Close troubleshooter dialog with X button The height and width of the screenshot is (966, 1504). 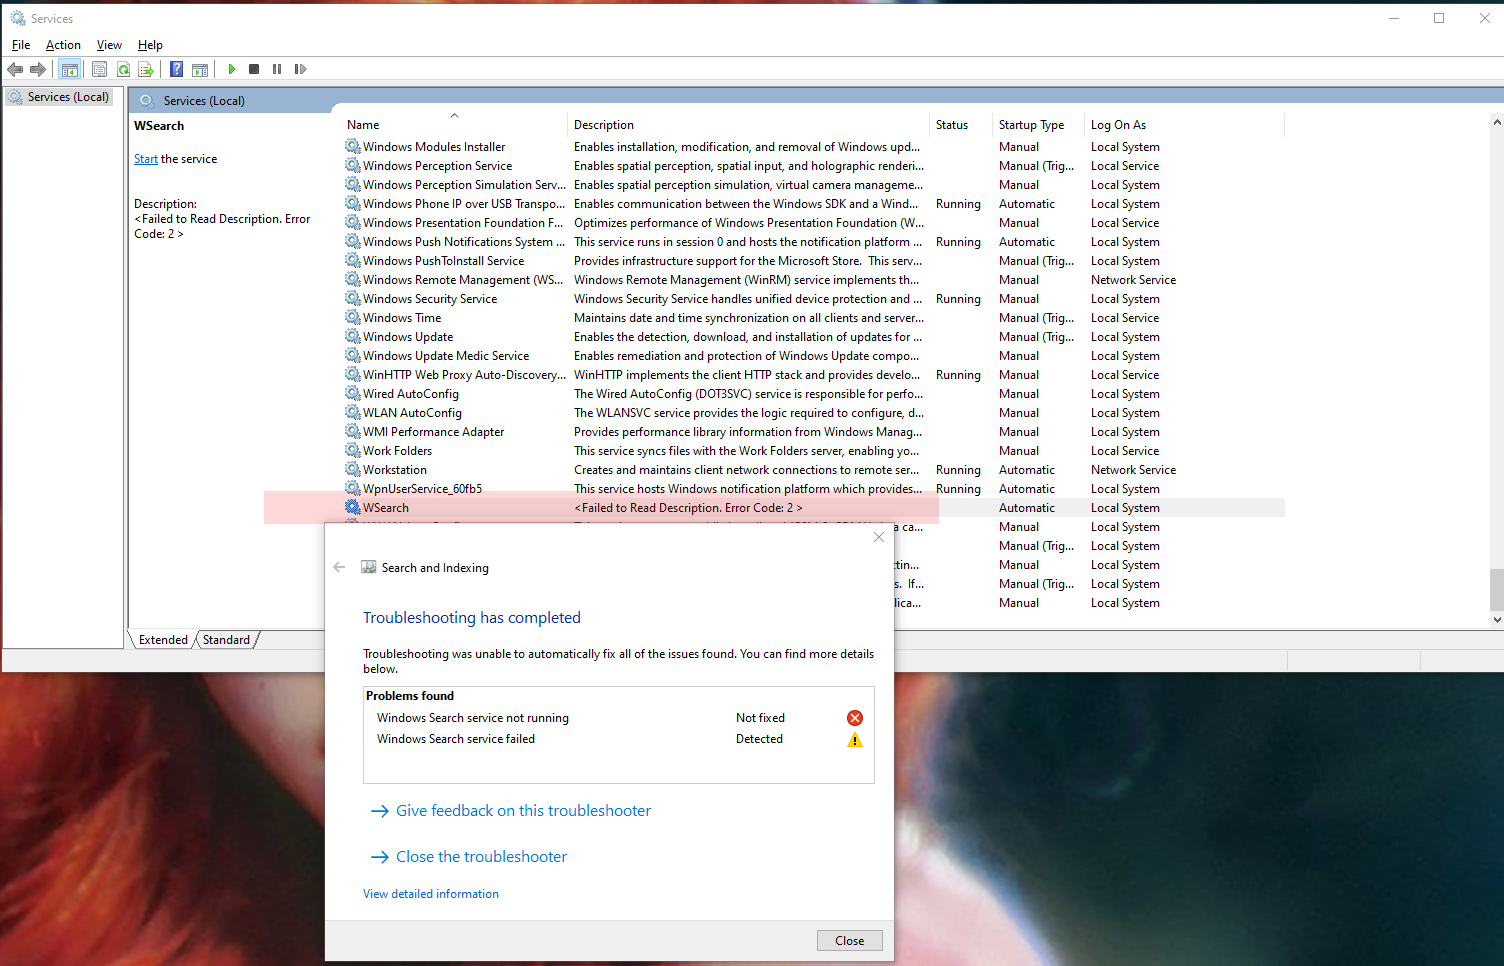pos(879,537)
